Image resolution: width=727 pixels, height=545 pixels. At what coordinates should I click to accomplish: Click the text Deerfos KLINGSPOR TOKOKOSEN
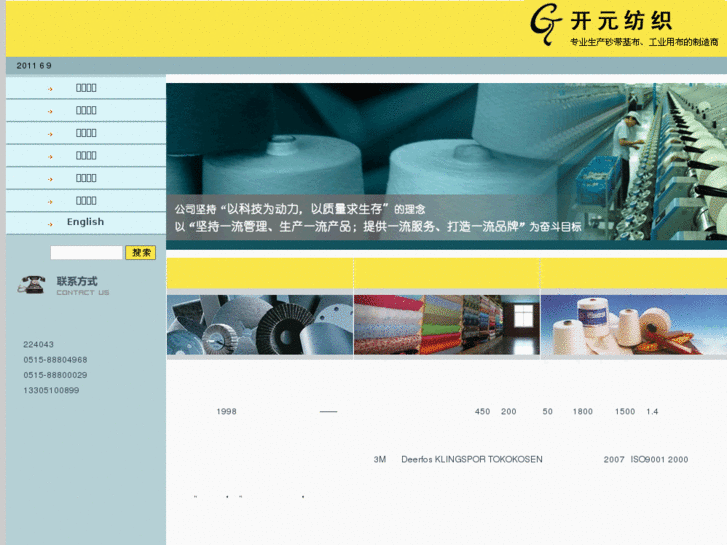472,459
